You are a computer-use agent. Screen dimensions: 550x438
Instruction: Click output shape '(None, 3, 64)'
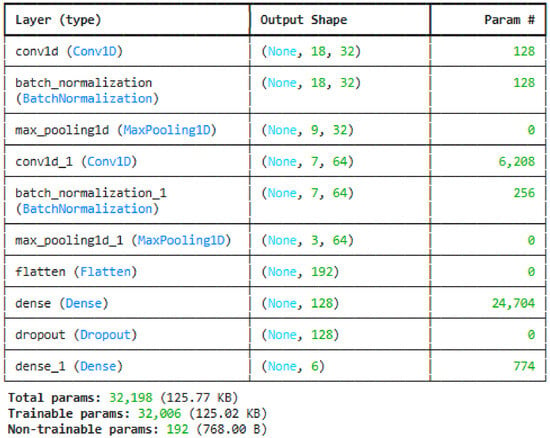308,241
